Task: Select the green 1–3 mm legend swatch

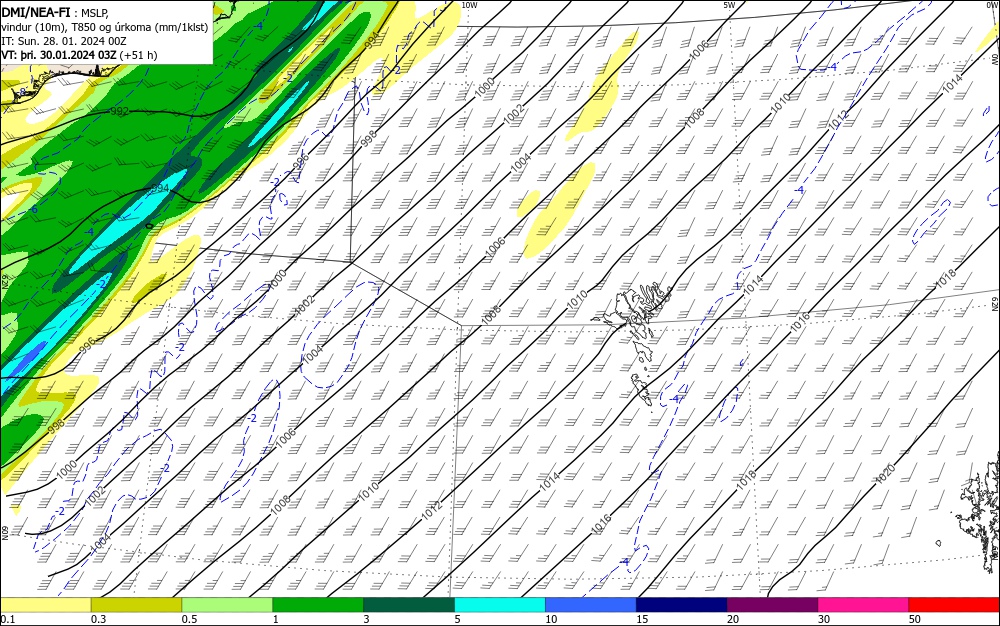Action: click(318, 605)
